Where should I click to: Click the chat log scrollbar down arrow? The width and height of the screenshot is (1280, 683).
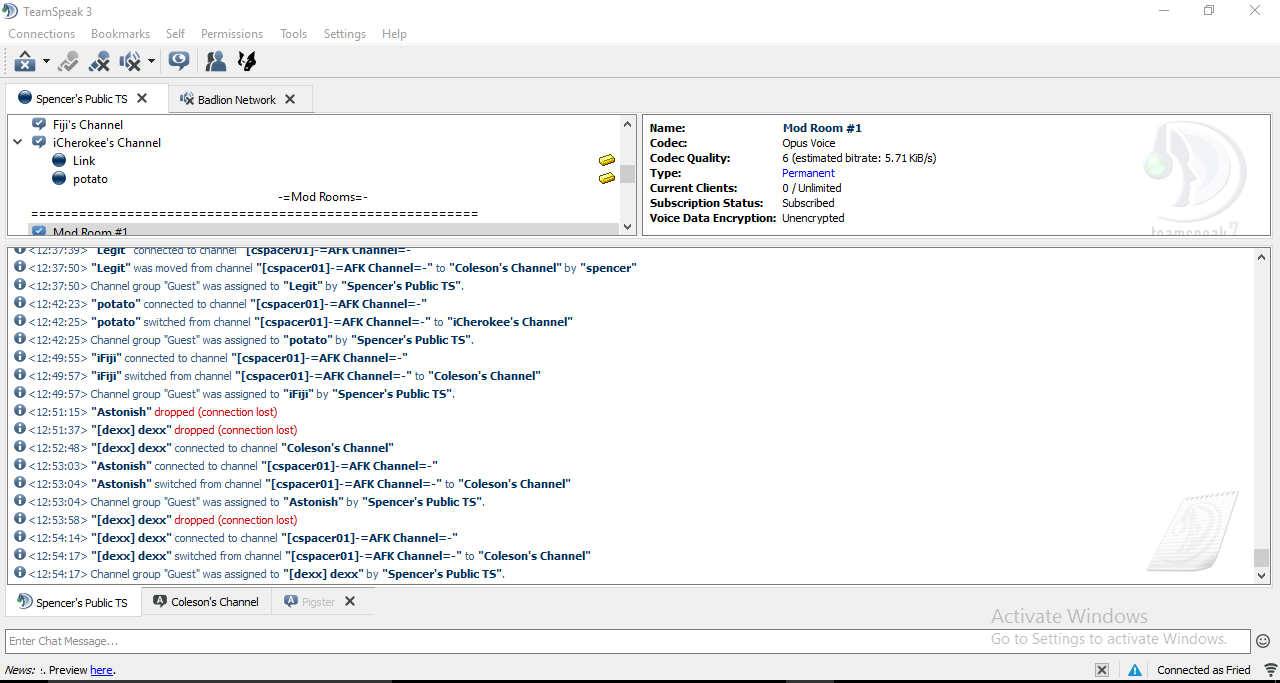tap(1261, 575)
